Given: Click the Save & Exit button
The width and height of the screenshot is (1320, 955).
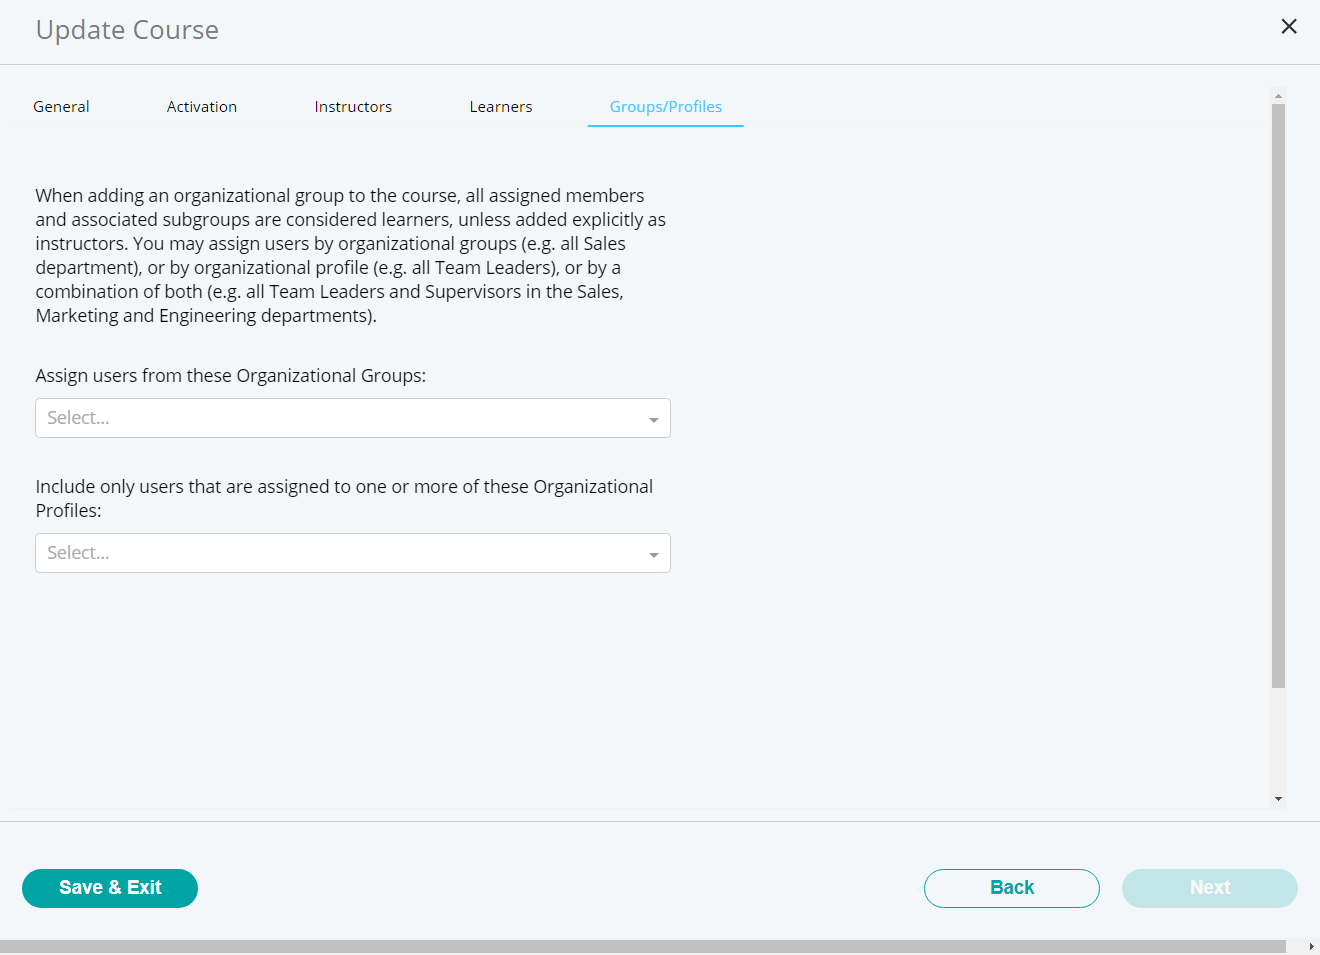Looking at the screenshot, I should pyautogui.click(x=109, y=888).
